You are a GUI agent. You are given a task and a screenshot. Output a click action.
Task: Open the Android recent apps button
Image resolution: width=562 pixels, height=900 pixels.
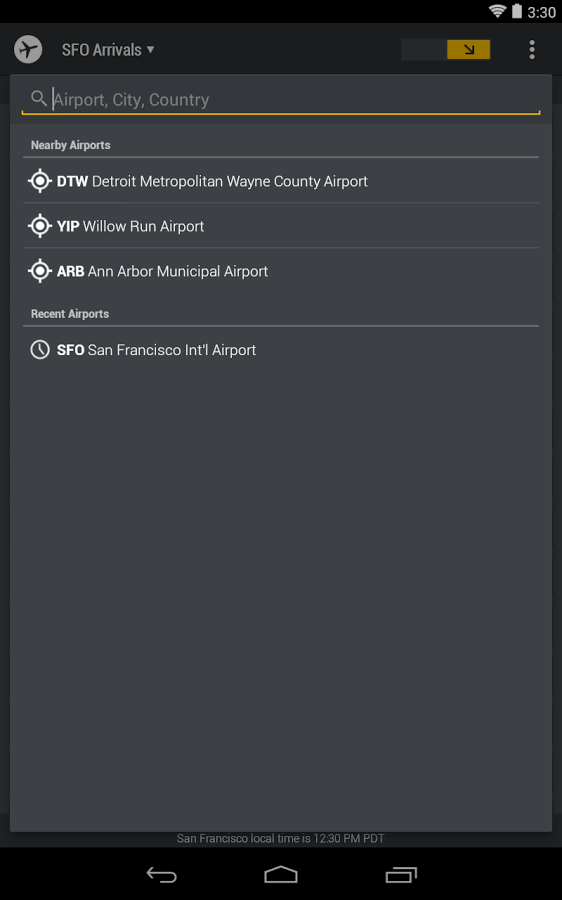401,875
